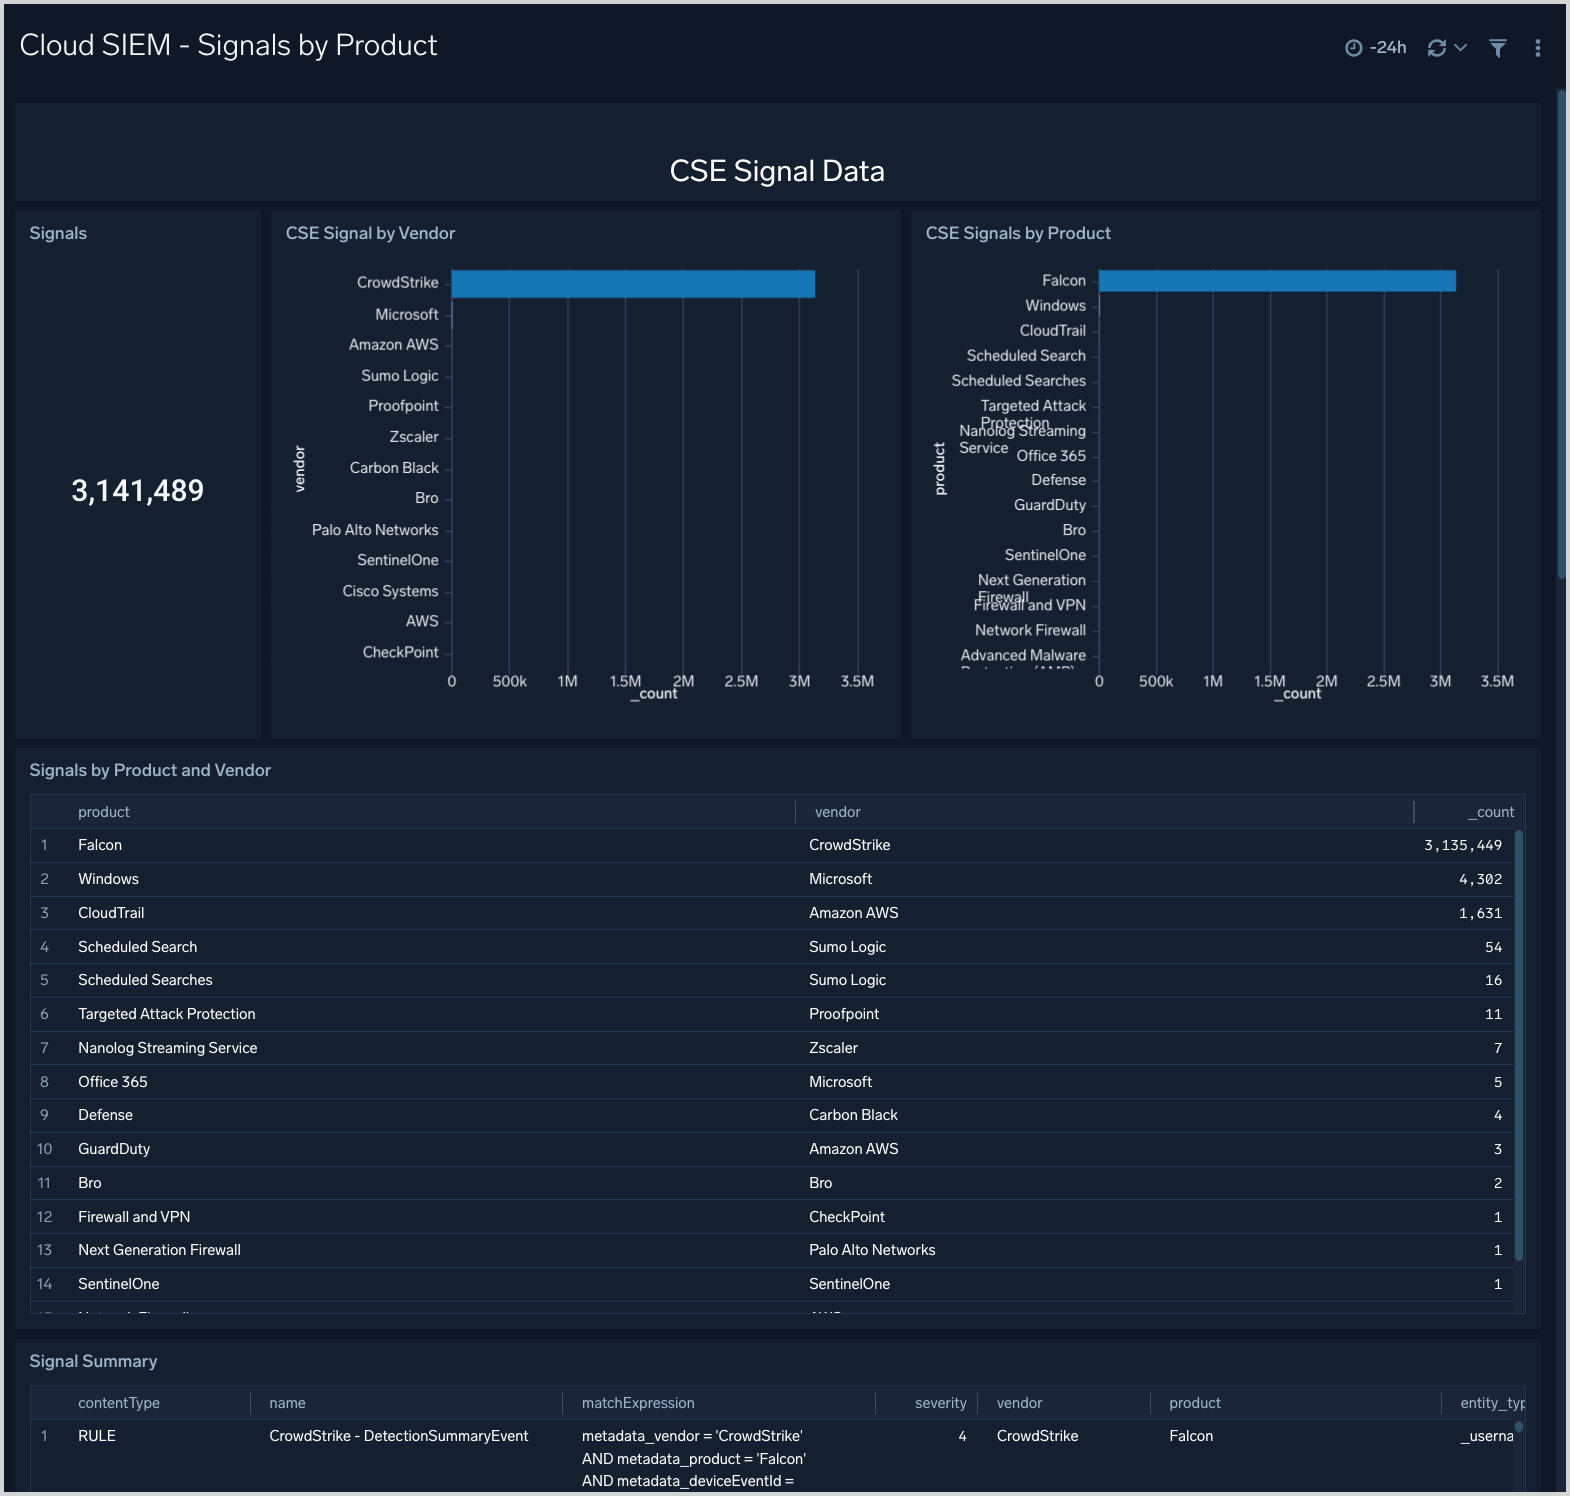Screen dimensions: 1570x1496
Task: Open the refresh interval dropdown chevron
Action: point(1461,47)
